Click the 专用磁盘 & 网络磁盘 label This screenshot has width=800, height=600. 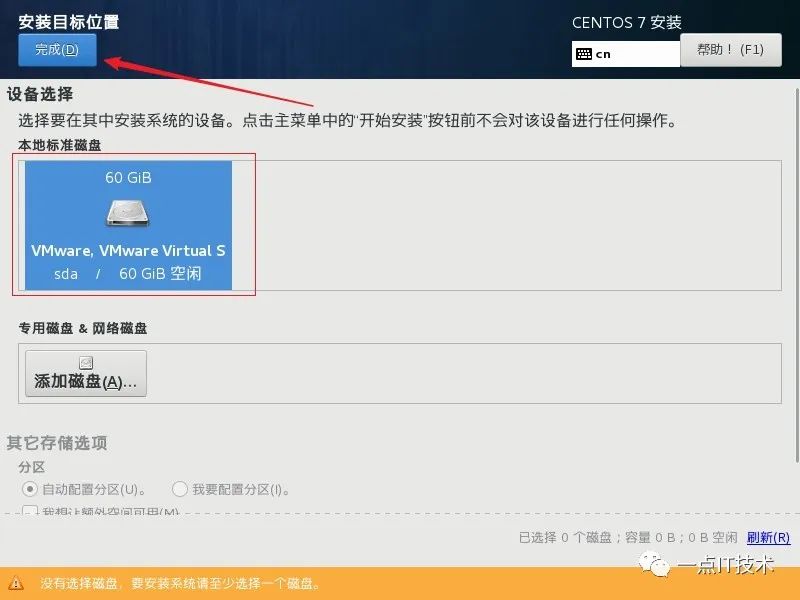83,328
